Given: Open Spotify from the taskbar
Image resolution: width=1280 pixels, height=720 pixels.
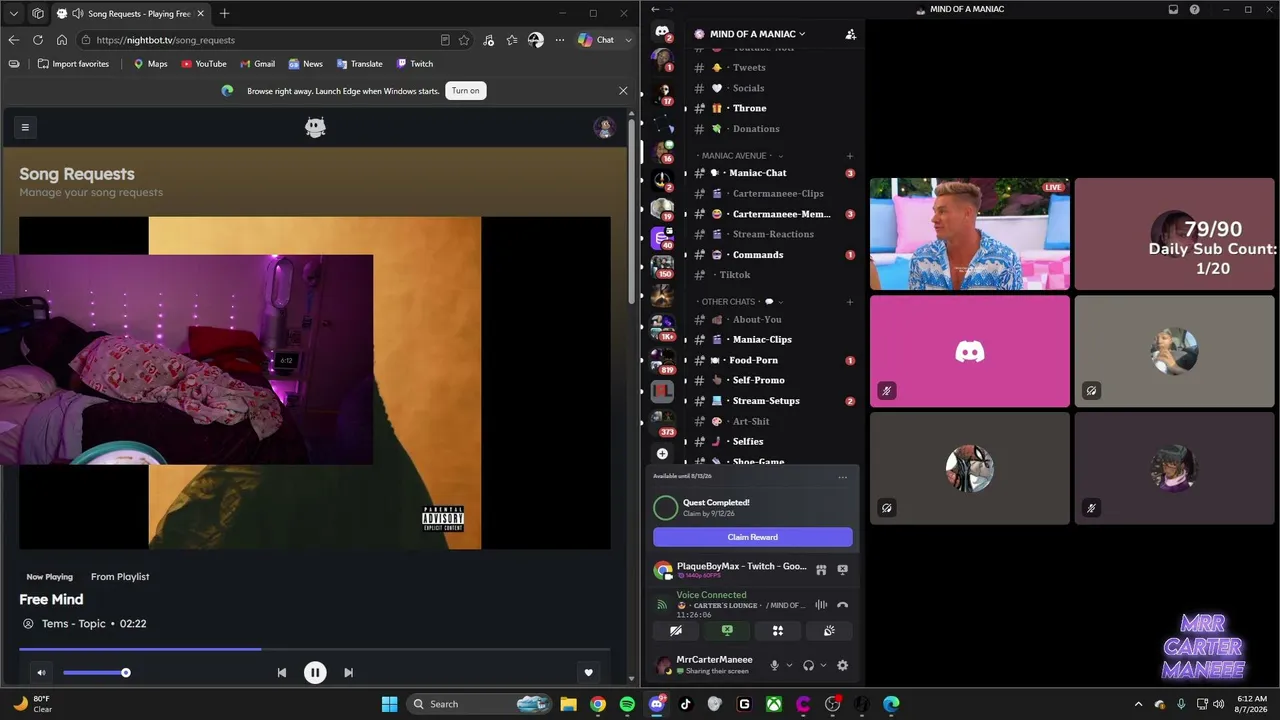Looking at the screenshot, I should [x=627, y=704].
